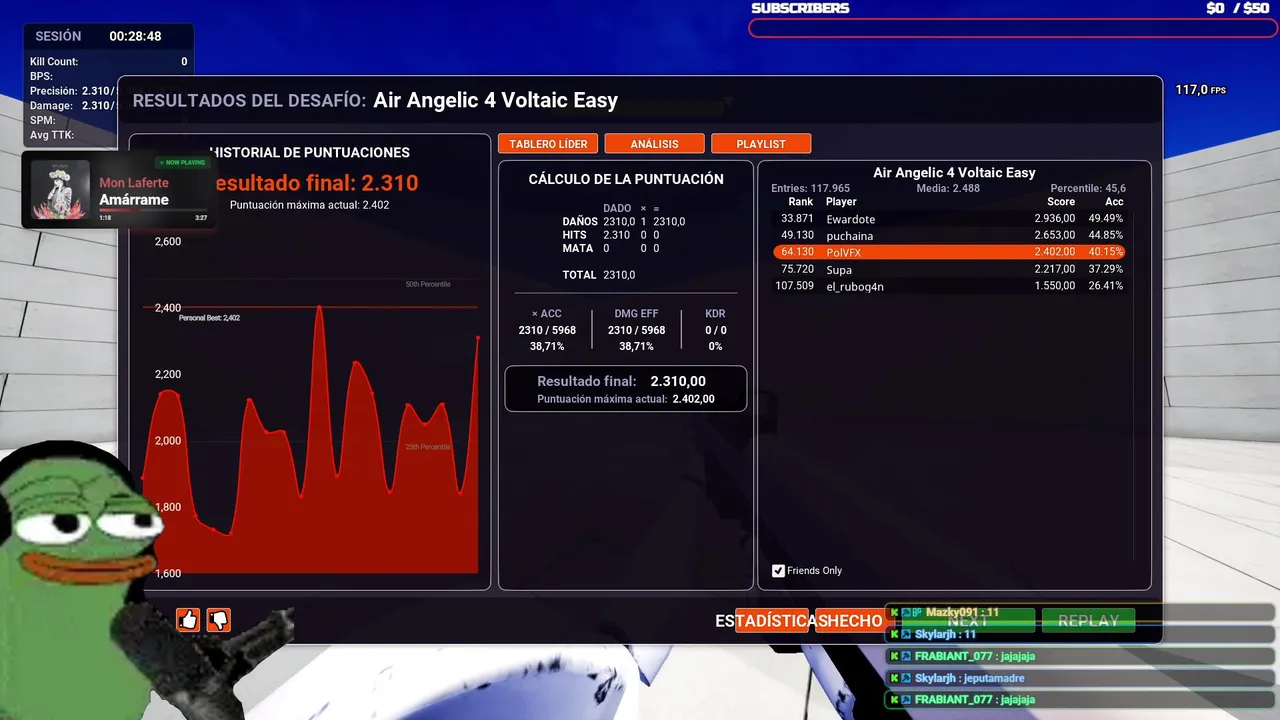Viewport: 1280px width, 720px height.
Task: Click the 117,0 FPS counter
Action: coord(1200,90)
